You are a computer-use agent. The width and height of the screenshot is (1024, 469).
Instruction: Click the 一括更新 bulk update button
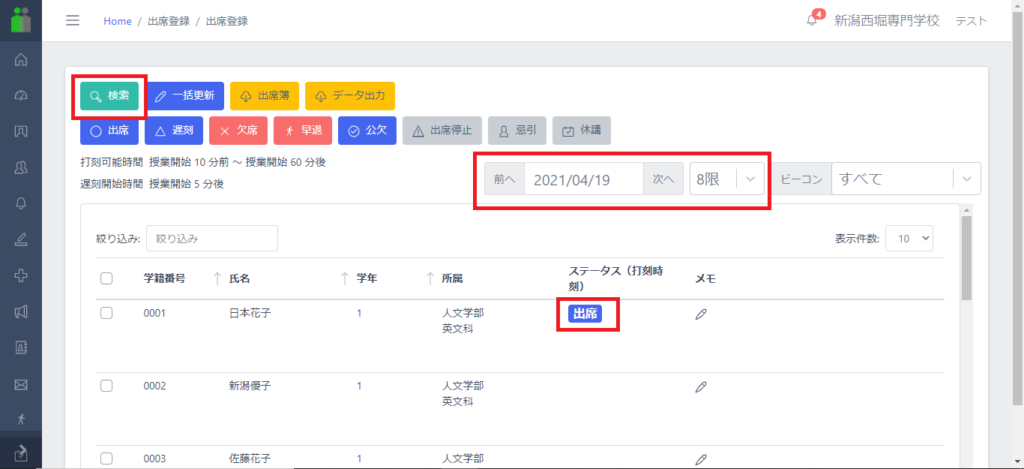click(185, 95)
